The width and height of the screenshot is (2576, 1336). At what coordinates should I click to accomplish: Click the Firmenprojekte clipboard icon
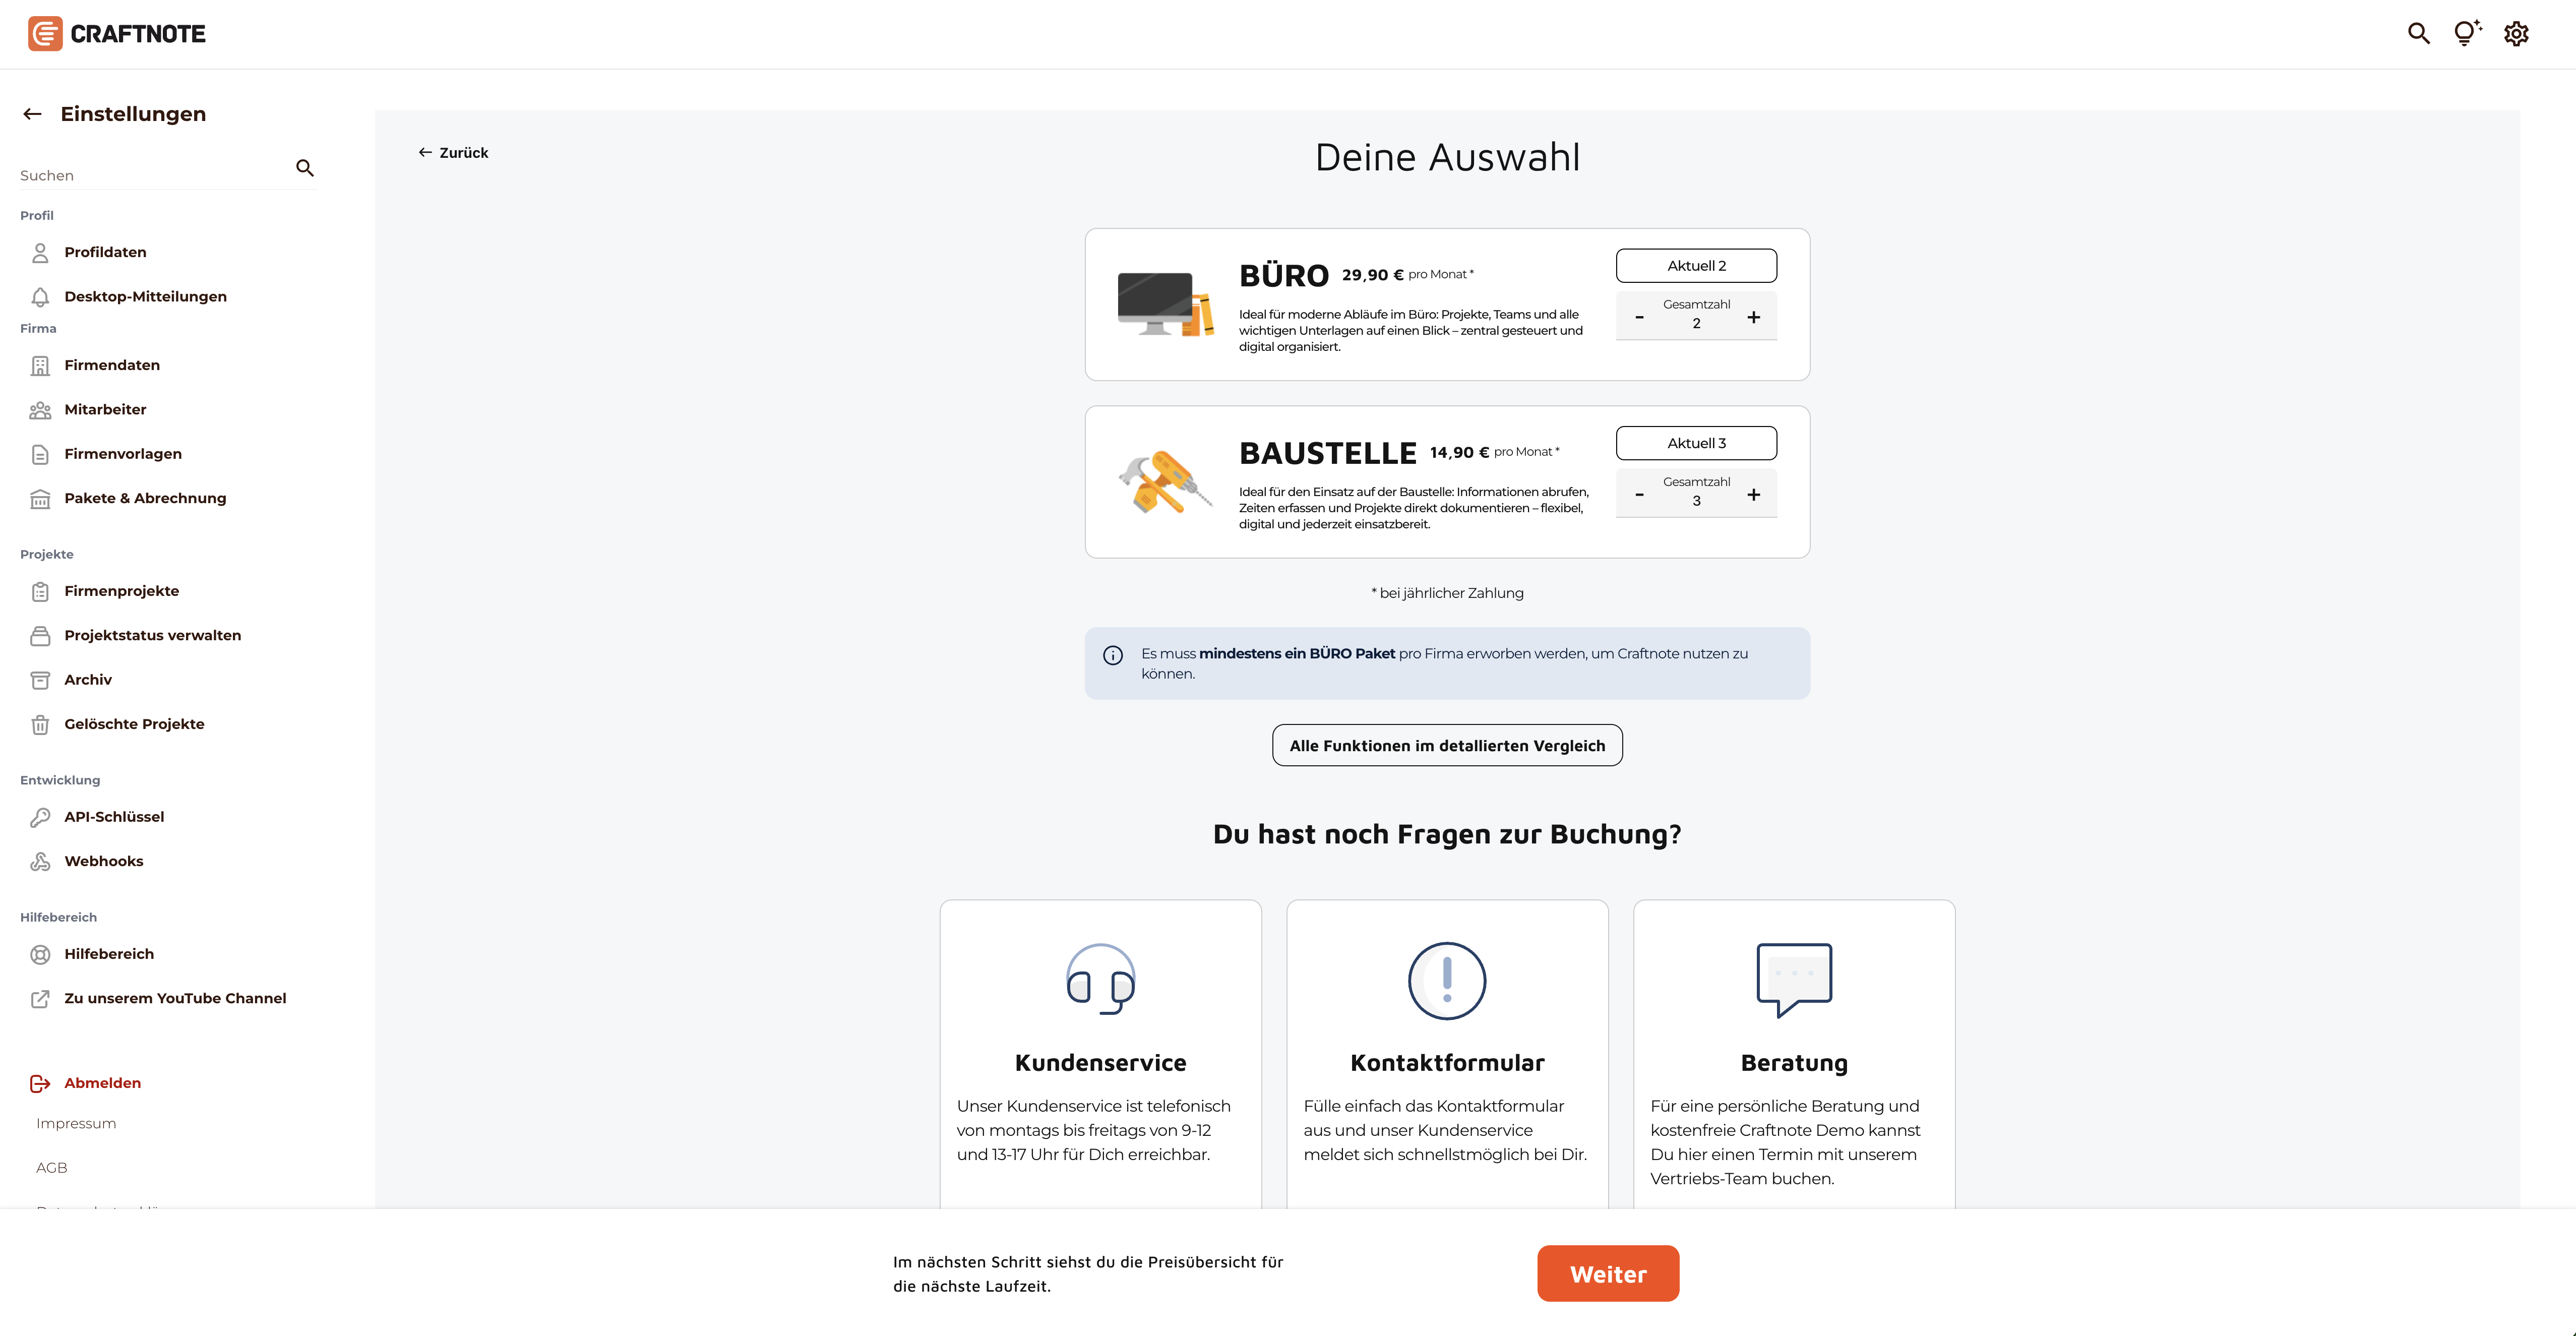40,591
